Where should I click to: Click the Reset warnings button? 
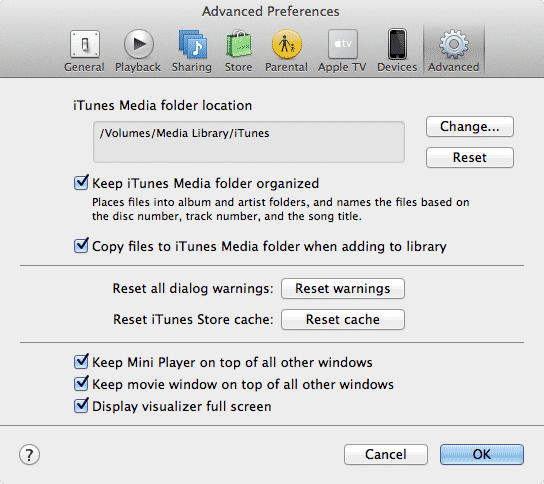pos(343,288)
